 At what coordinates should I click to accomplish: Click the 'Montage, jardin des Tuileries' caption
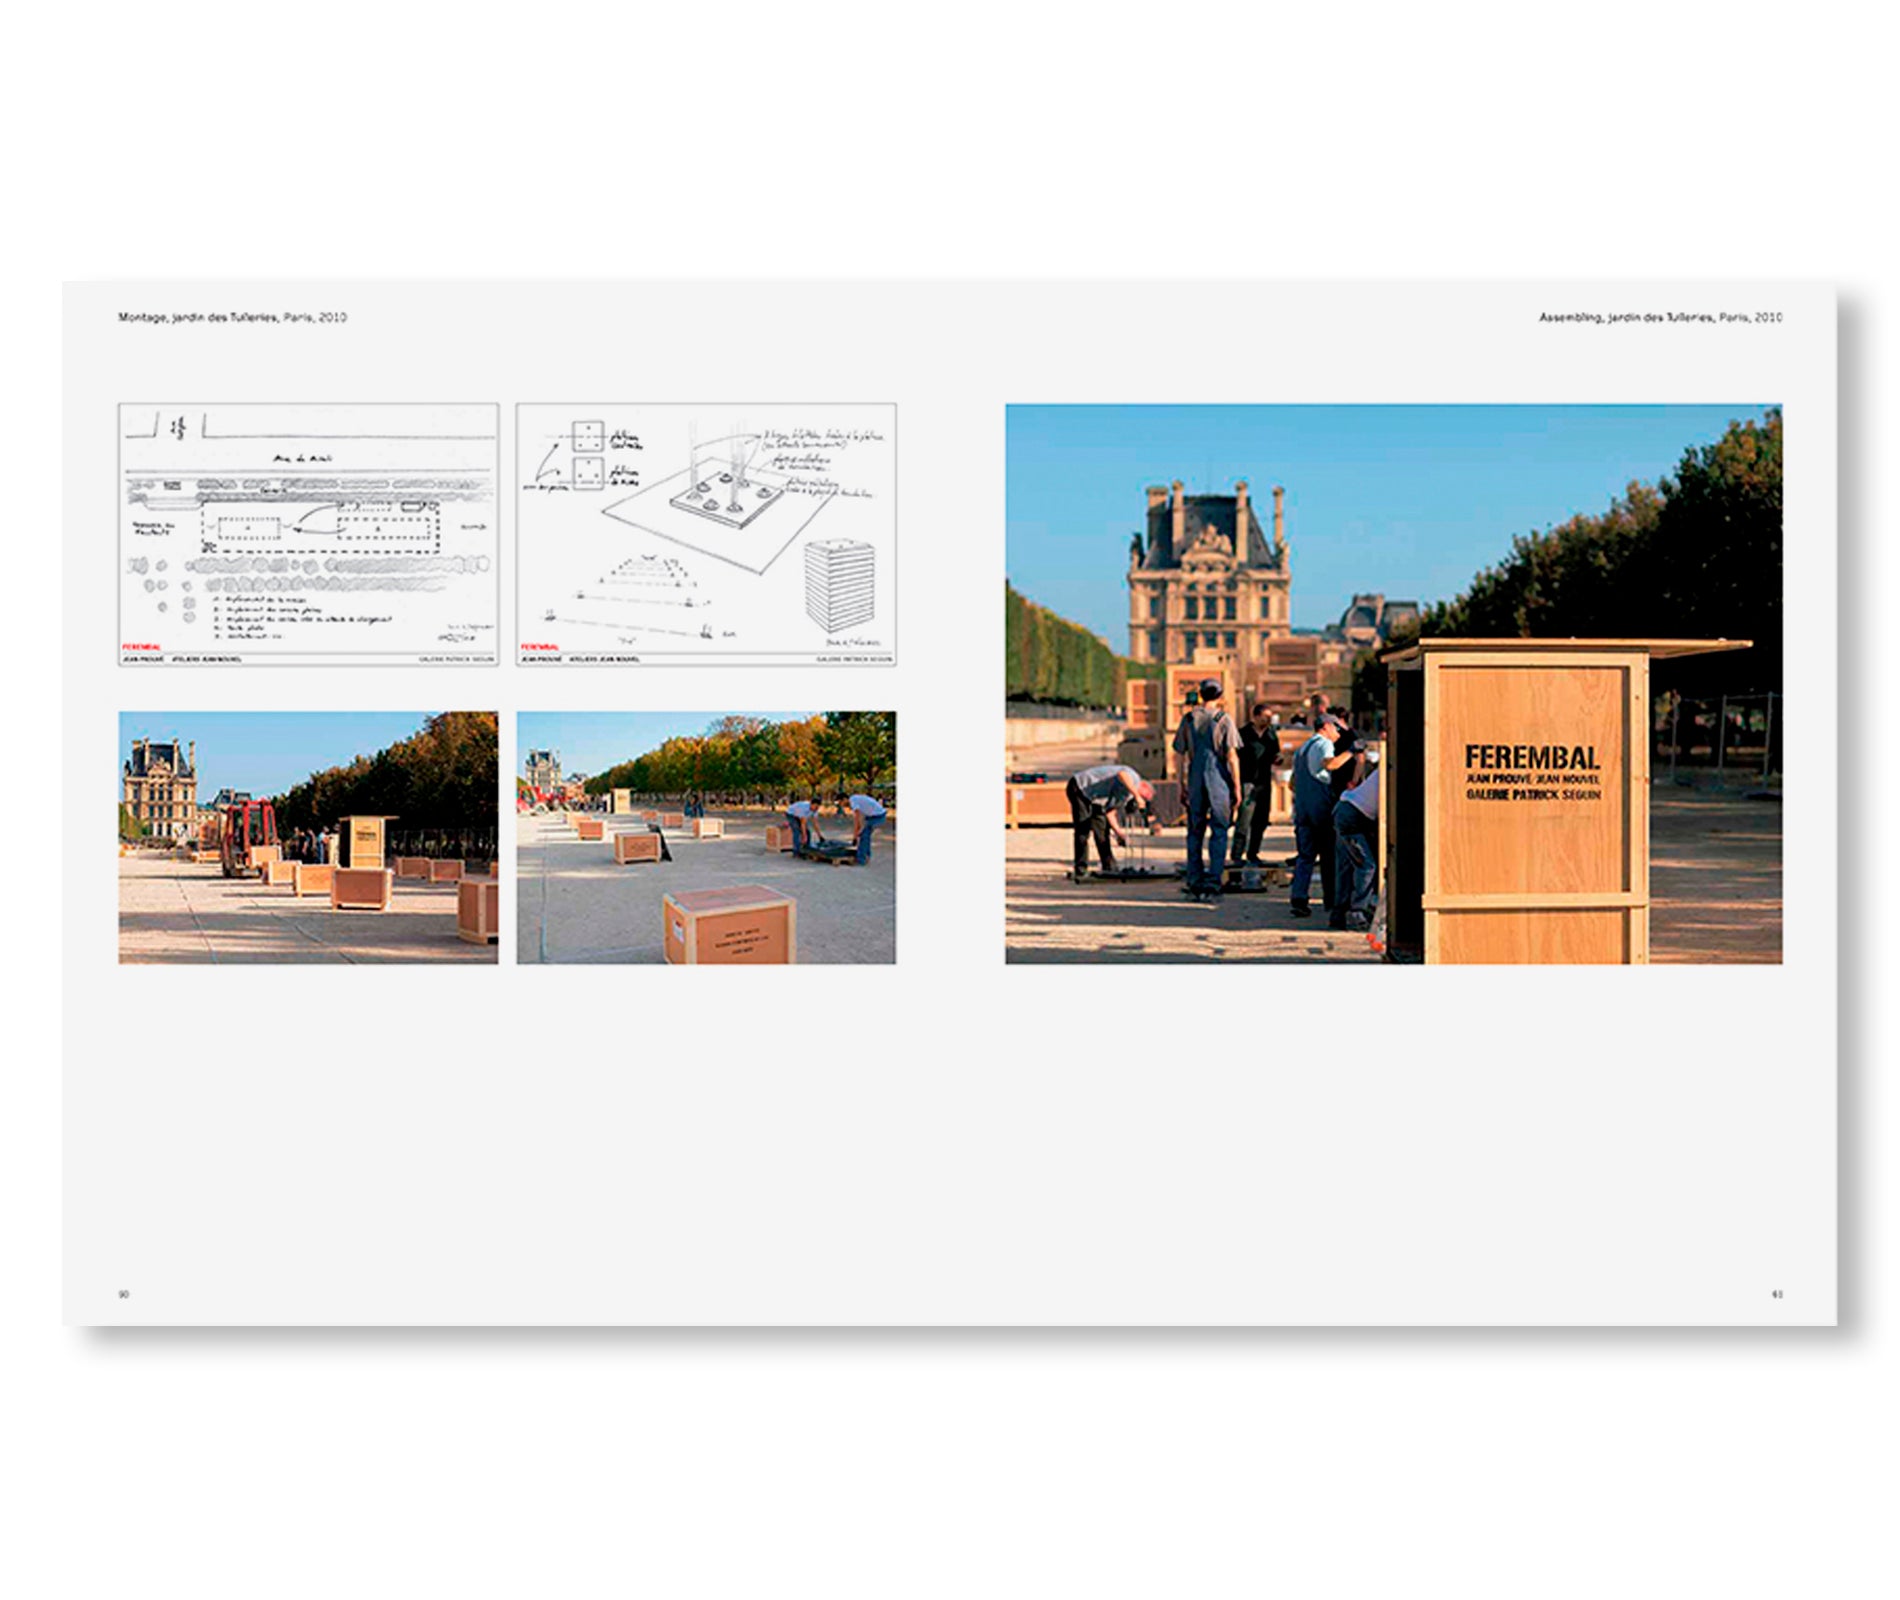[232, 317]
